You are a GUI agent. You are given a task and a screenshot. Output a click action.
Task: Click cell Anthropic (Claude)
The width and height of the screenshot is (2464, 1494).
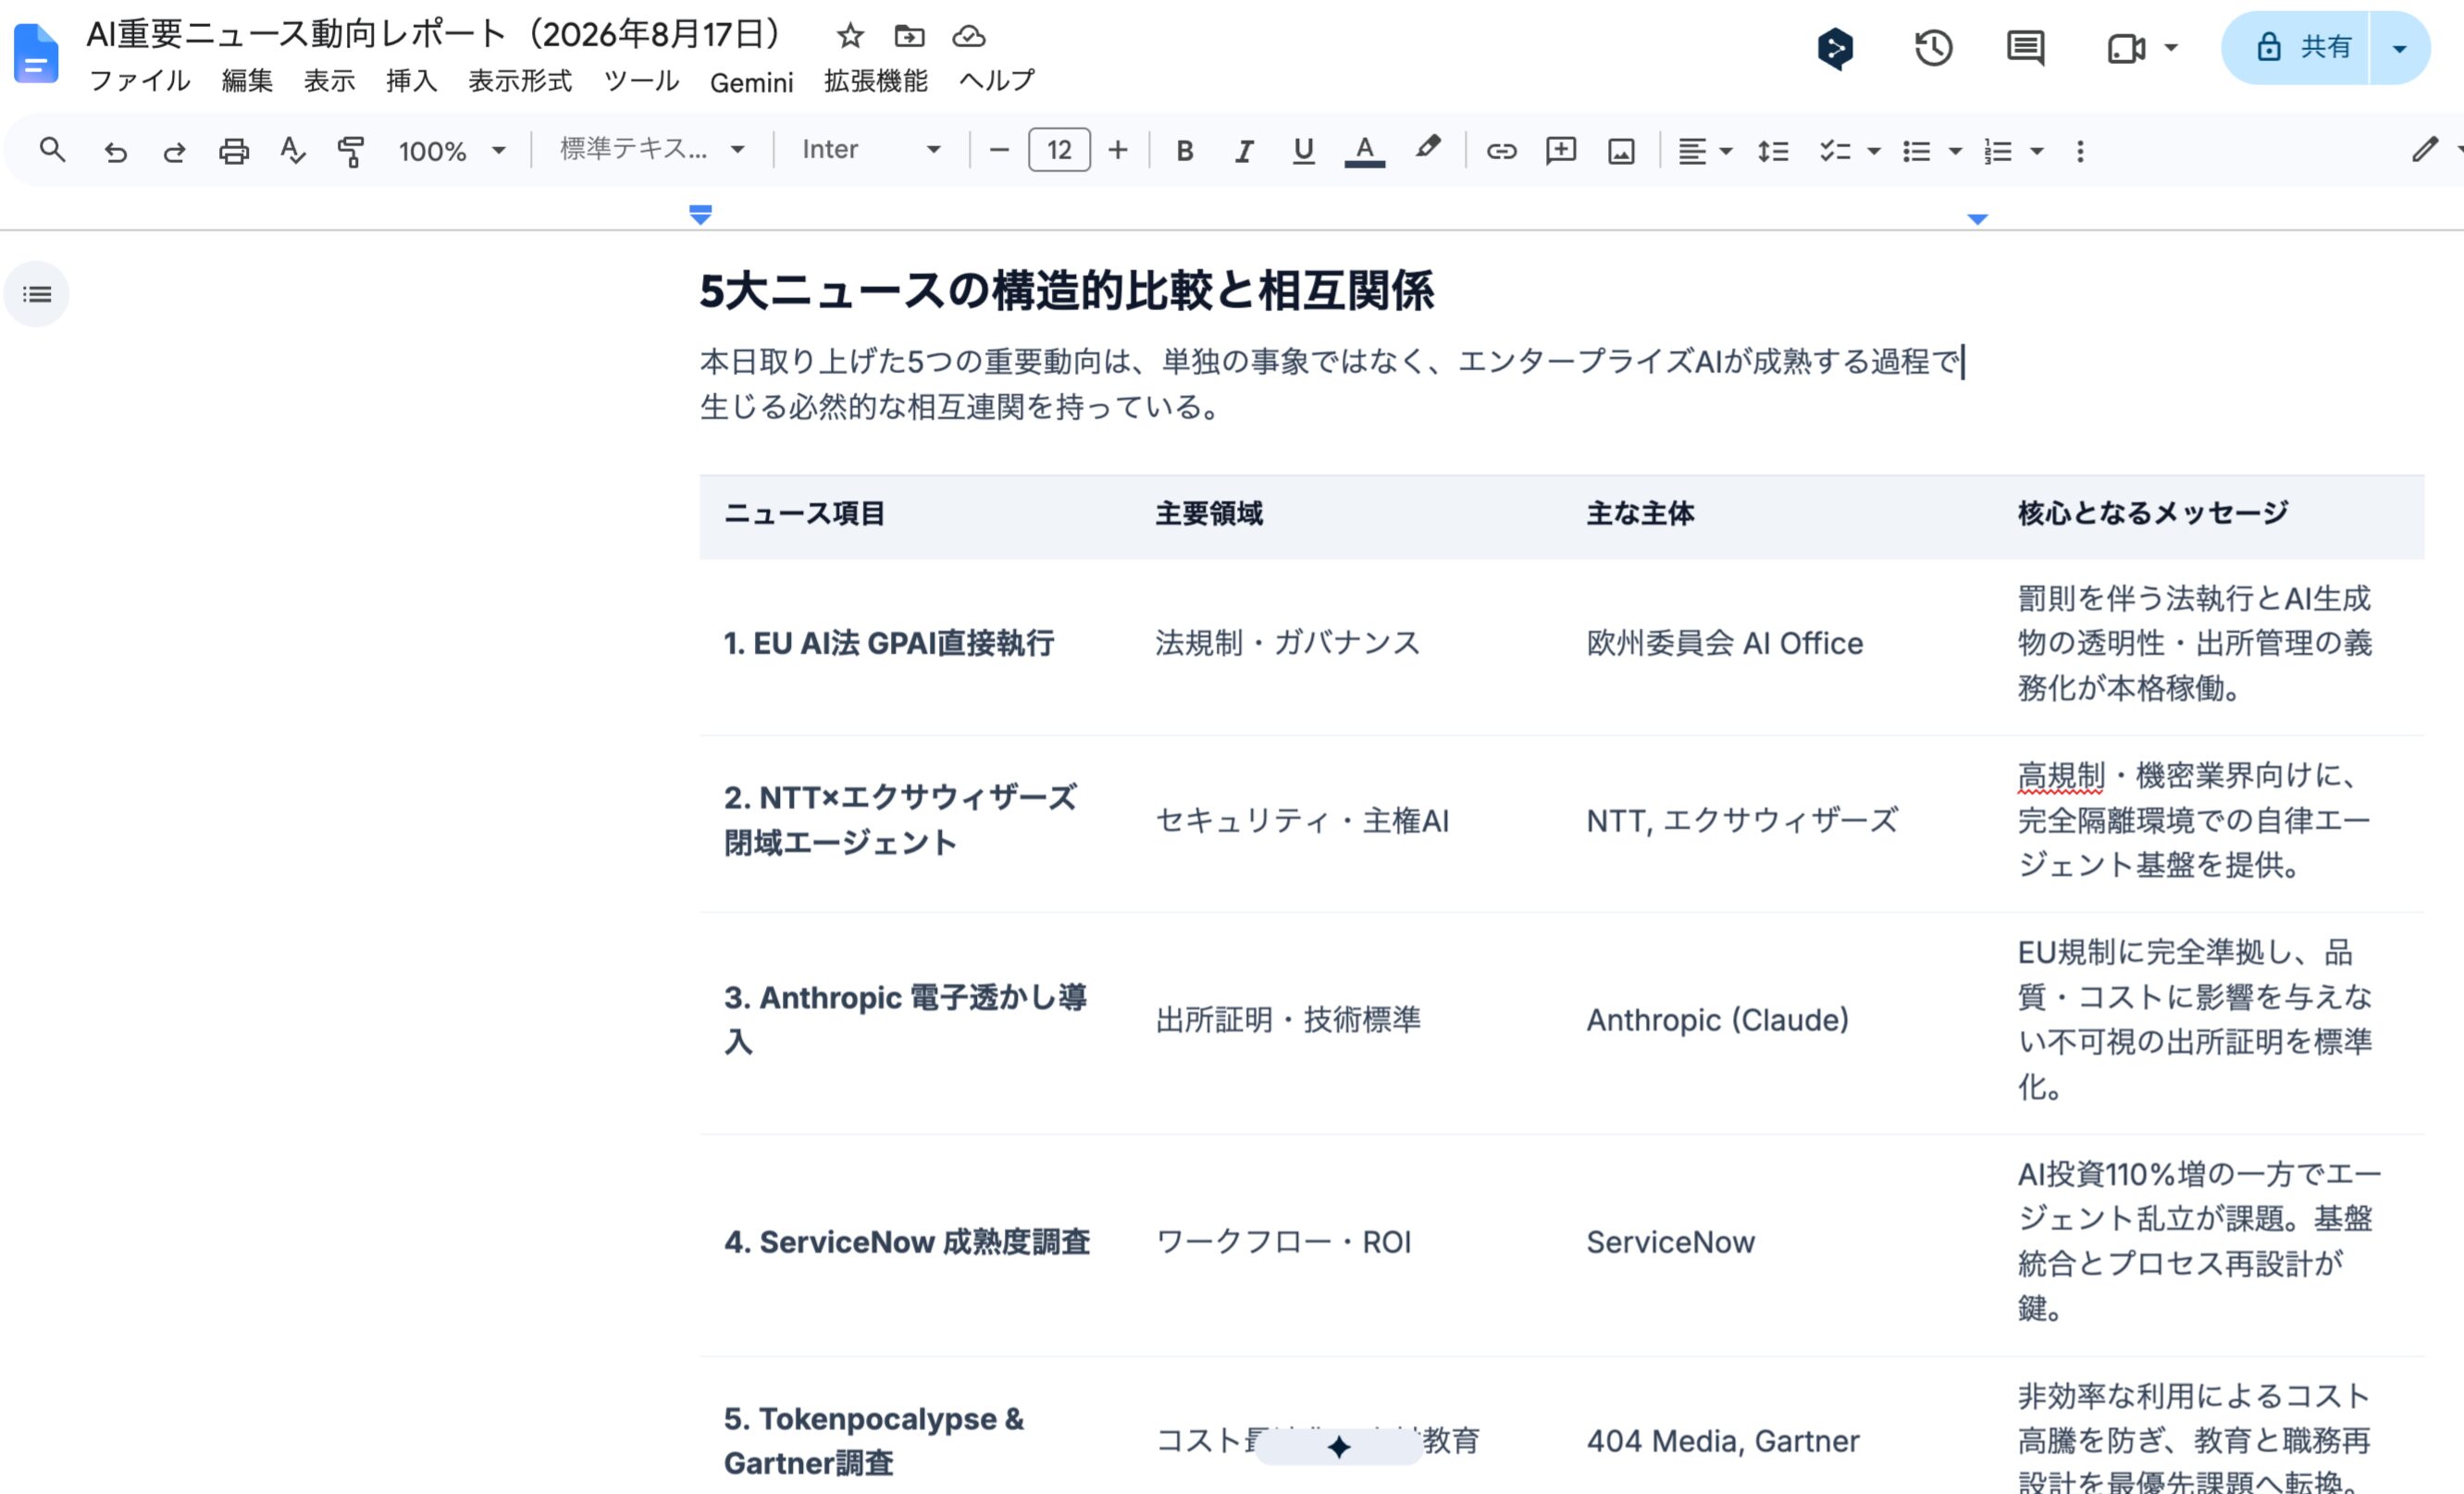[x=1717, y=1020]
